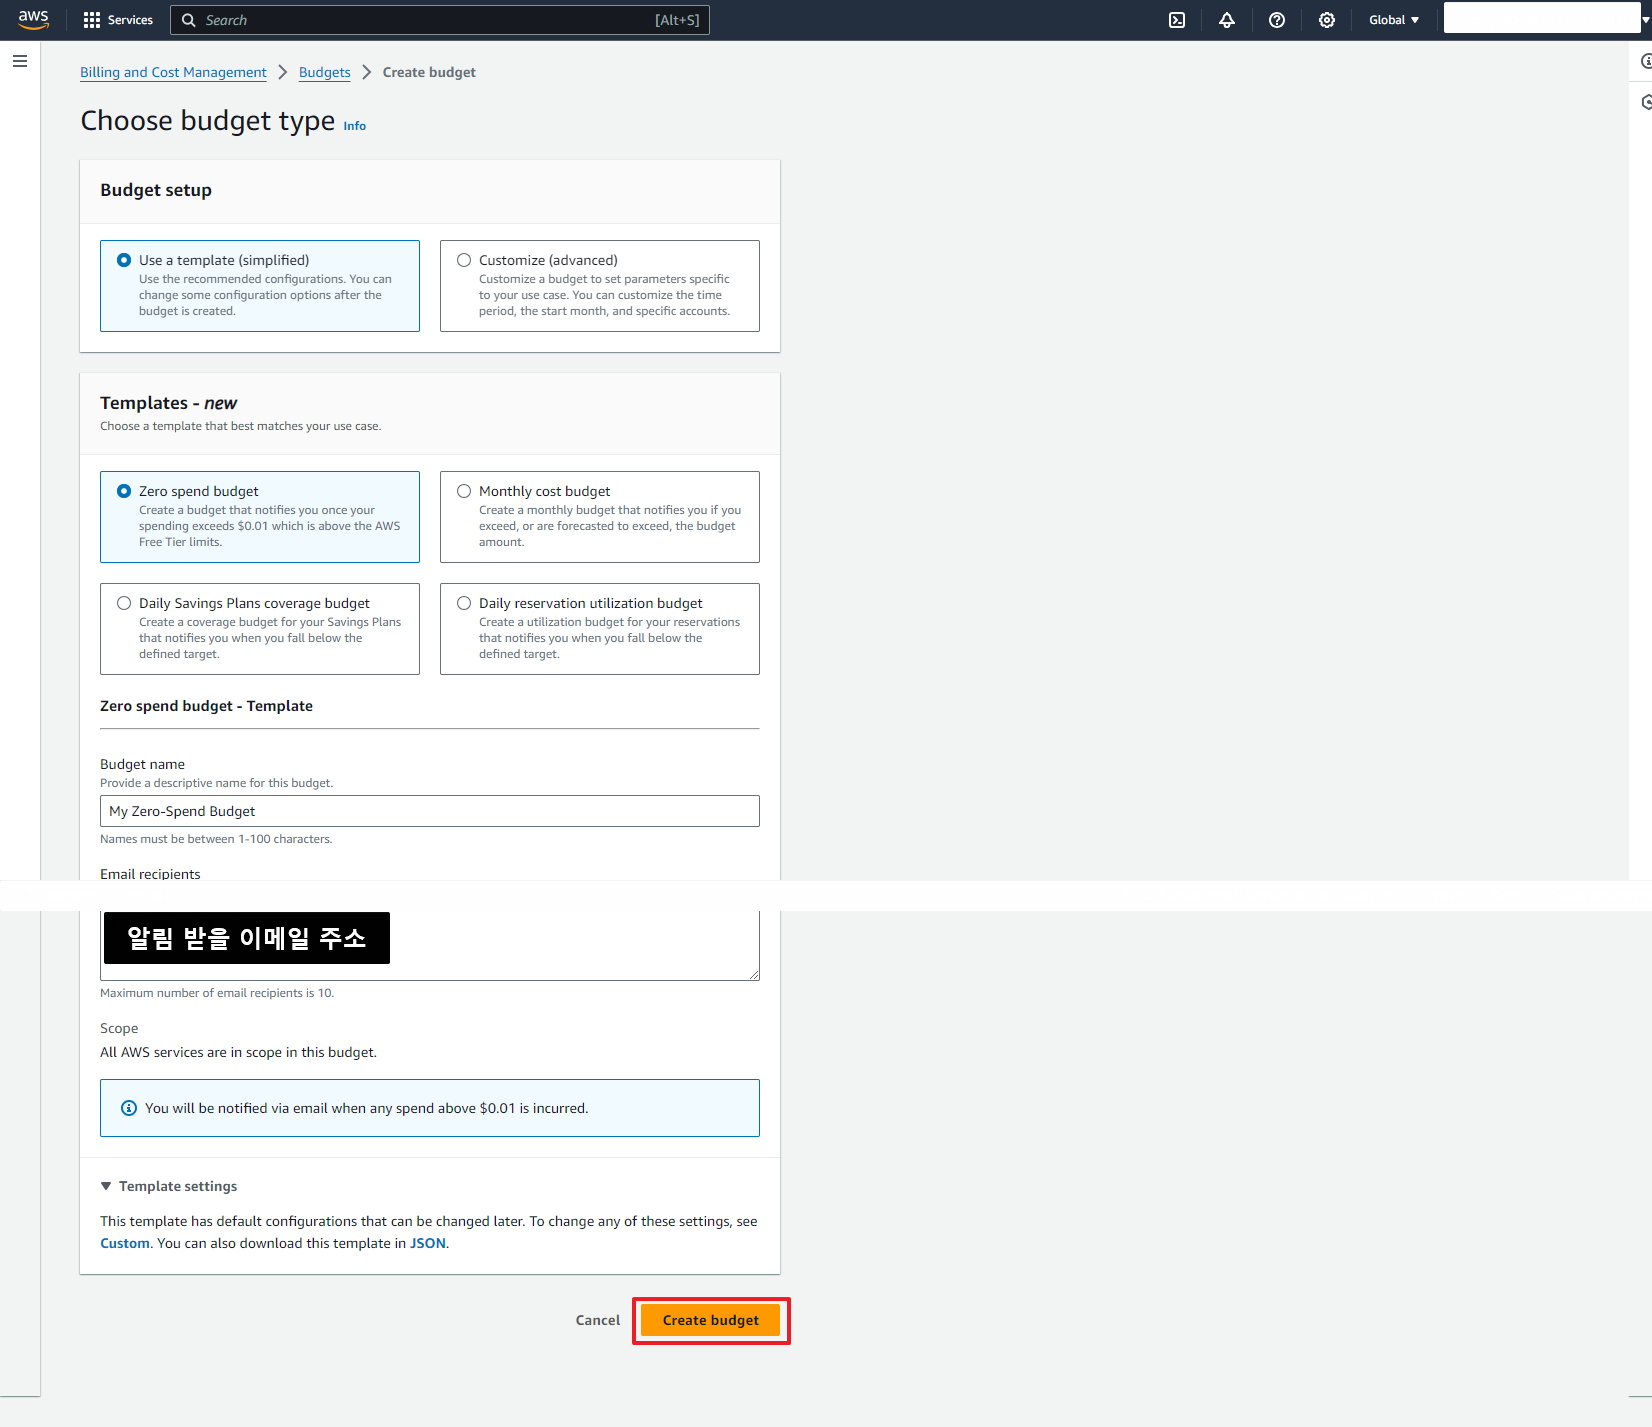Open the Services grid menu
Viewport: 1652px width, 1427px height.
(118, 20)
